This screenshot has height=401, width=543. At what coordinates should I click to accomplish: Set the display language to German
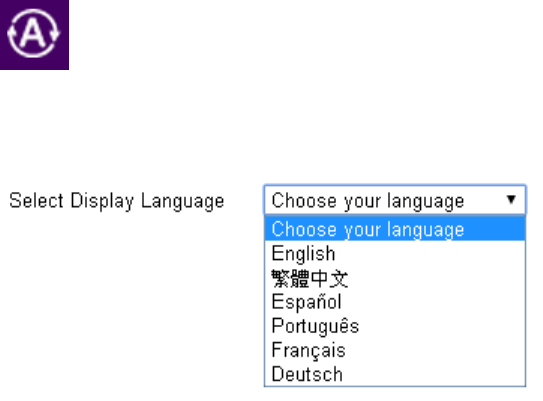pos(395,374)
